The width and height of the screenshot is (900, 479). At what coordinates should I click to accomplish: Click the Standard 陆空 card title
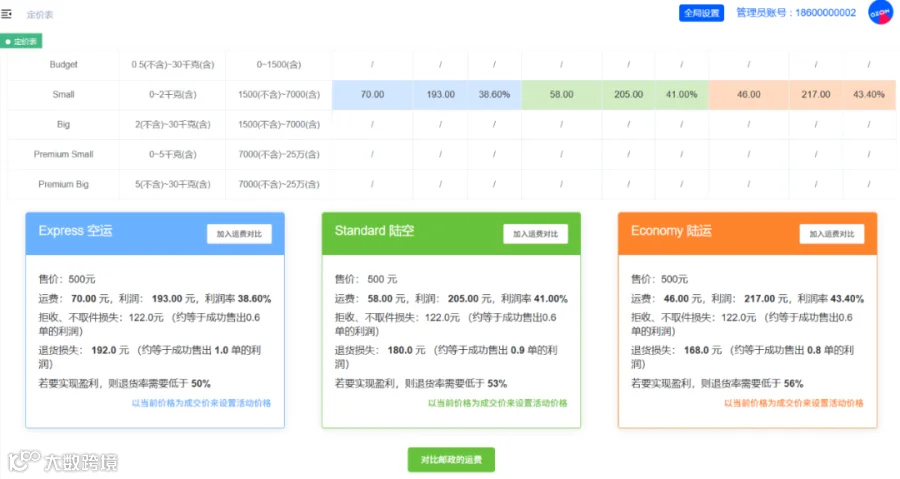click(374, 231)
